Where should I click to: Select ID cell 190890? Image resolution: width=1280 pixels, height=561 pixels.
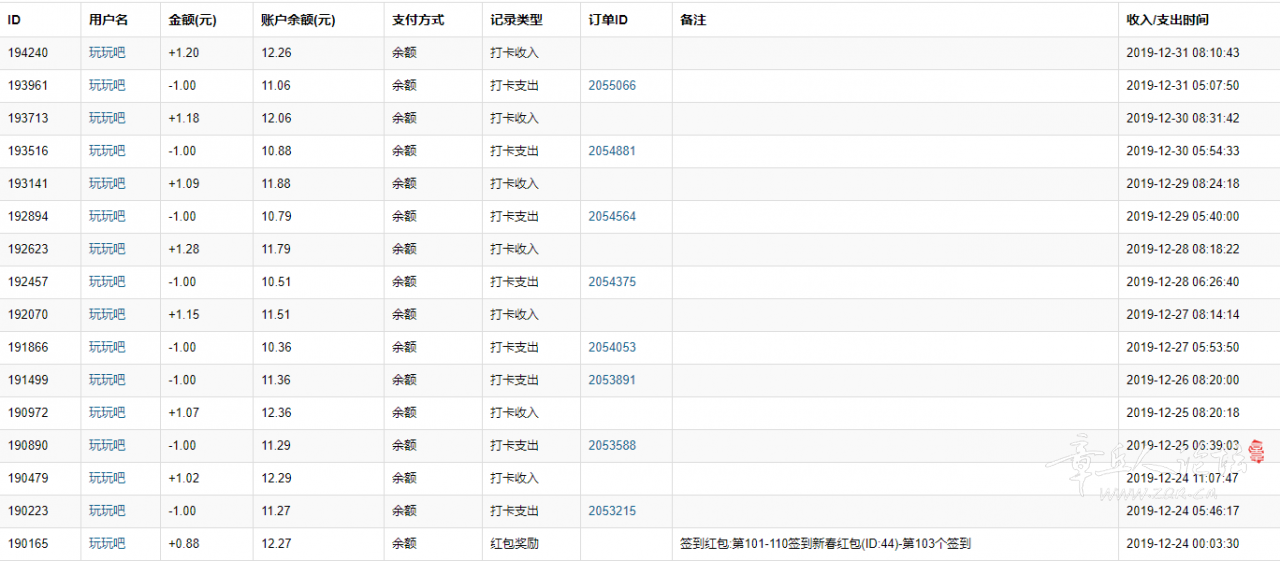27,446
